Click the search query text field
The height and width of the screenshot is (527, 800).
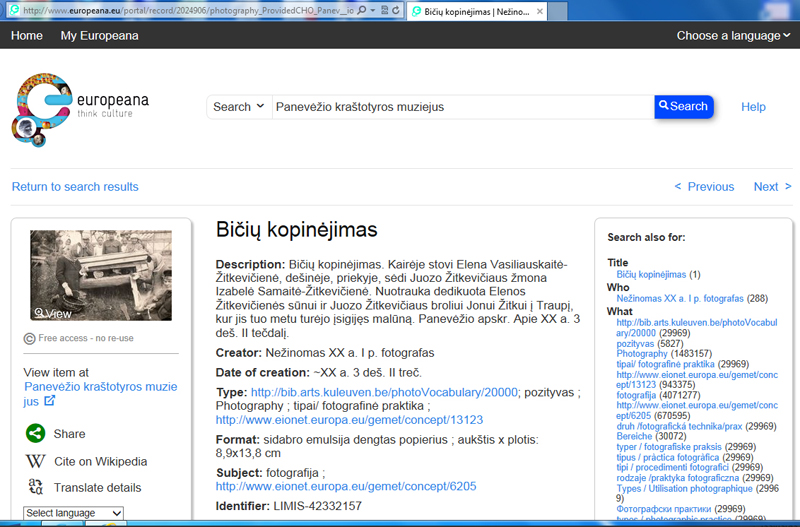(462, 107)
